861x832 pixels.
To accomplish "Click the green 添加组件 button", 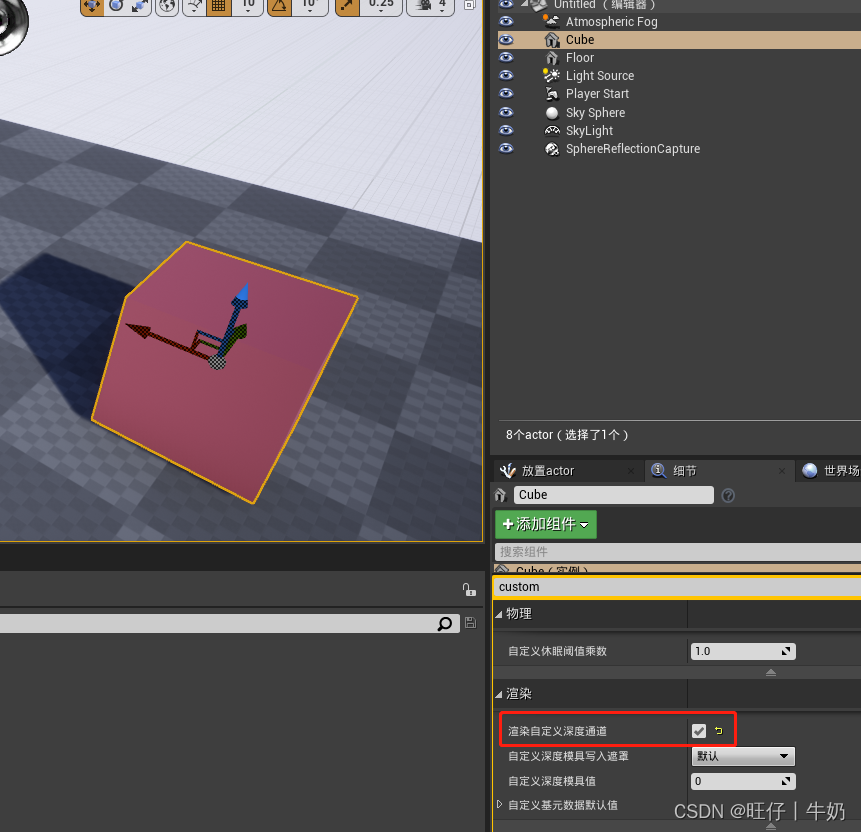I will click(x=545, y=524).
